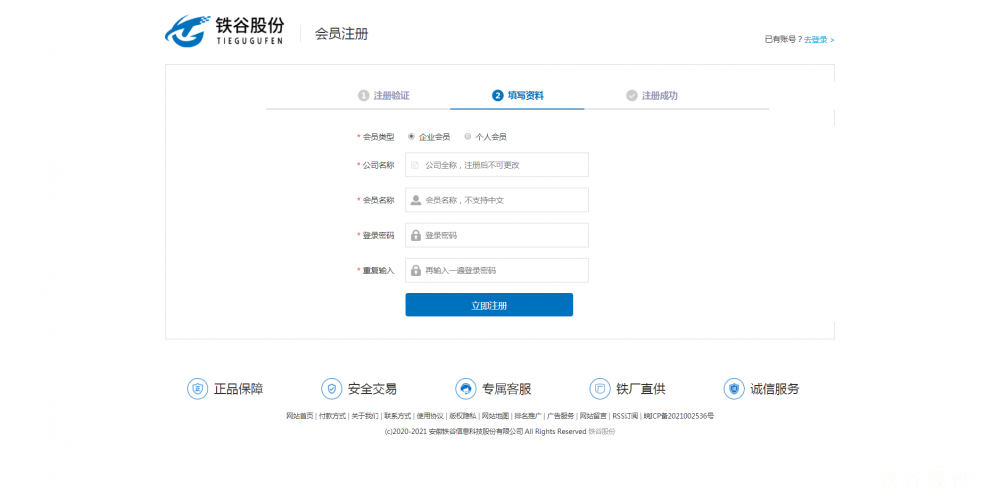Click the lock icon in 登录密码 field

point(416,235)
